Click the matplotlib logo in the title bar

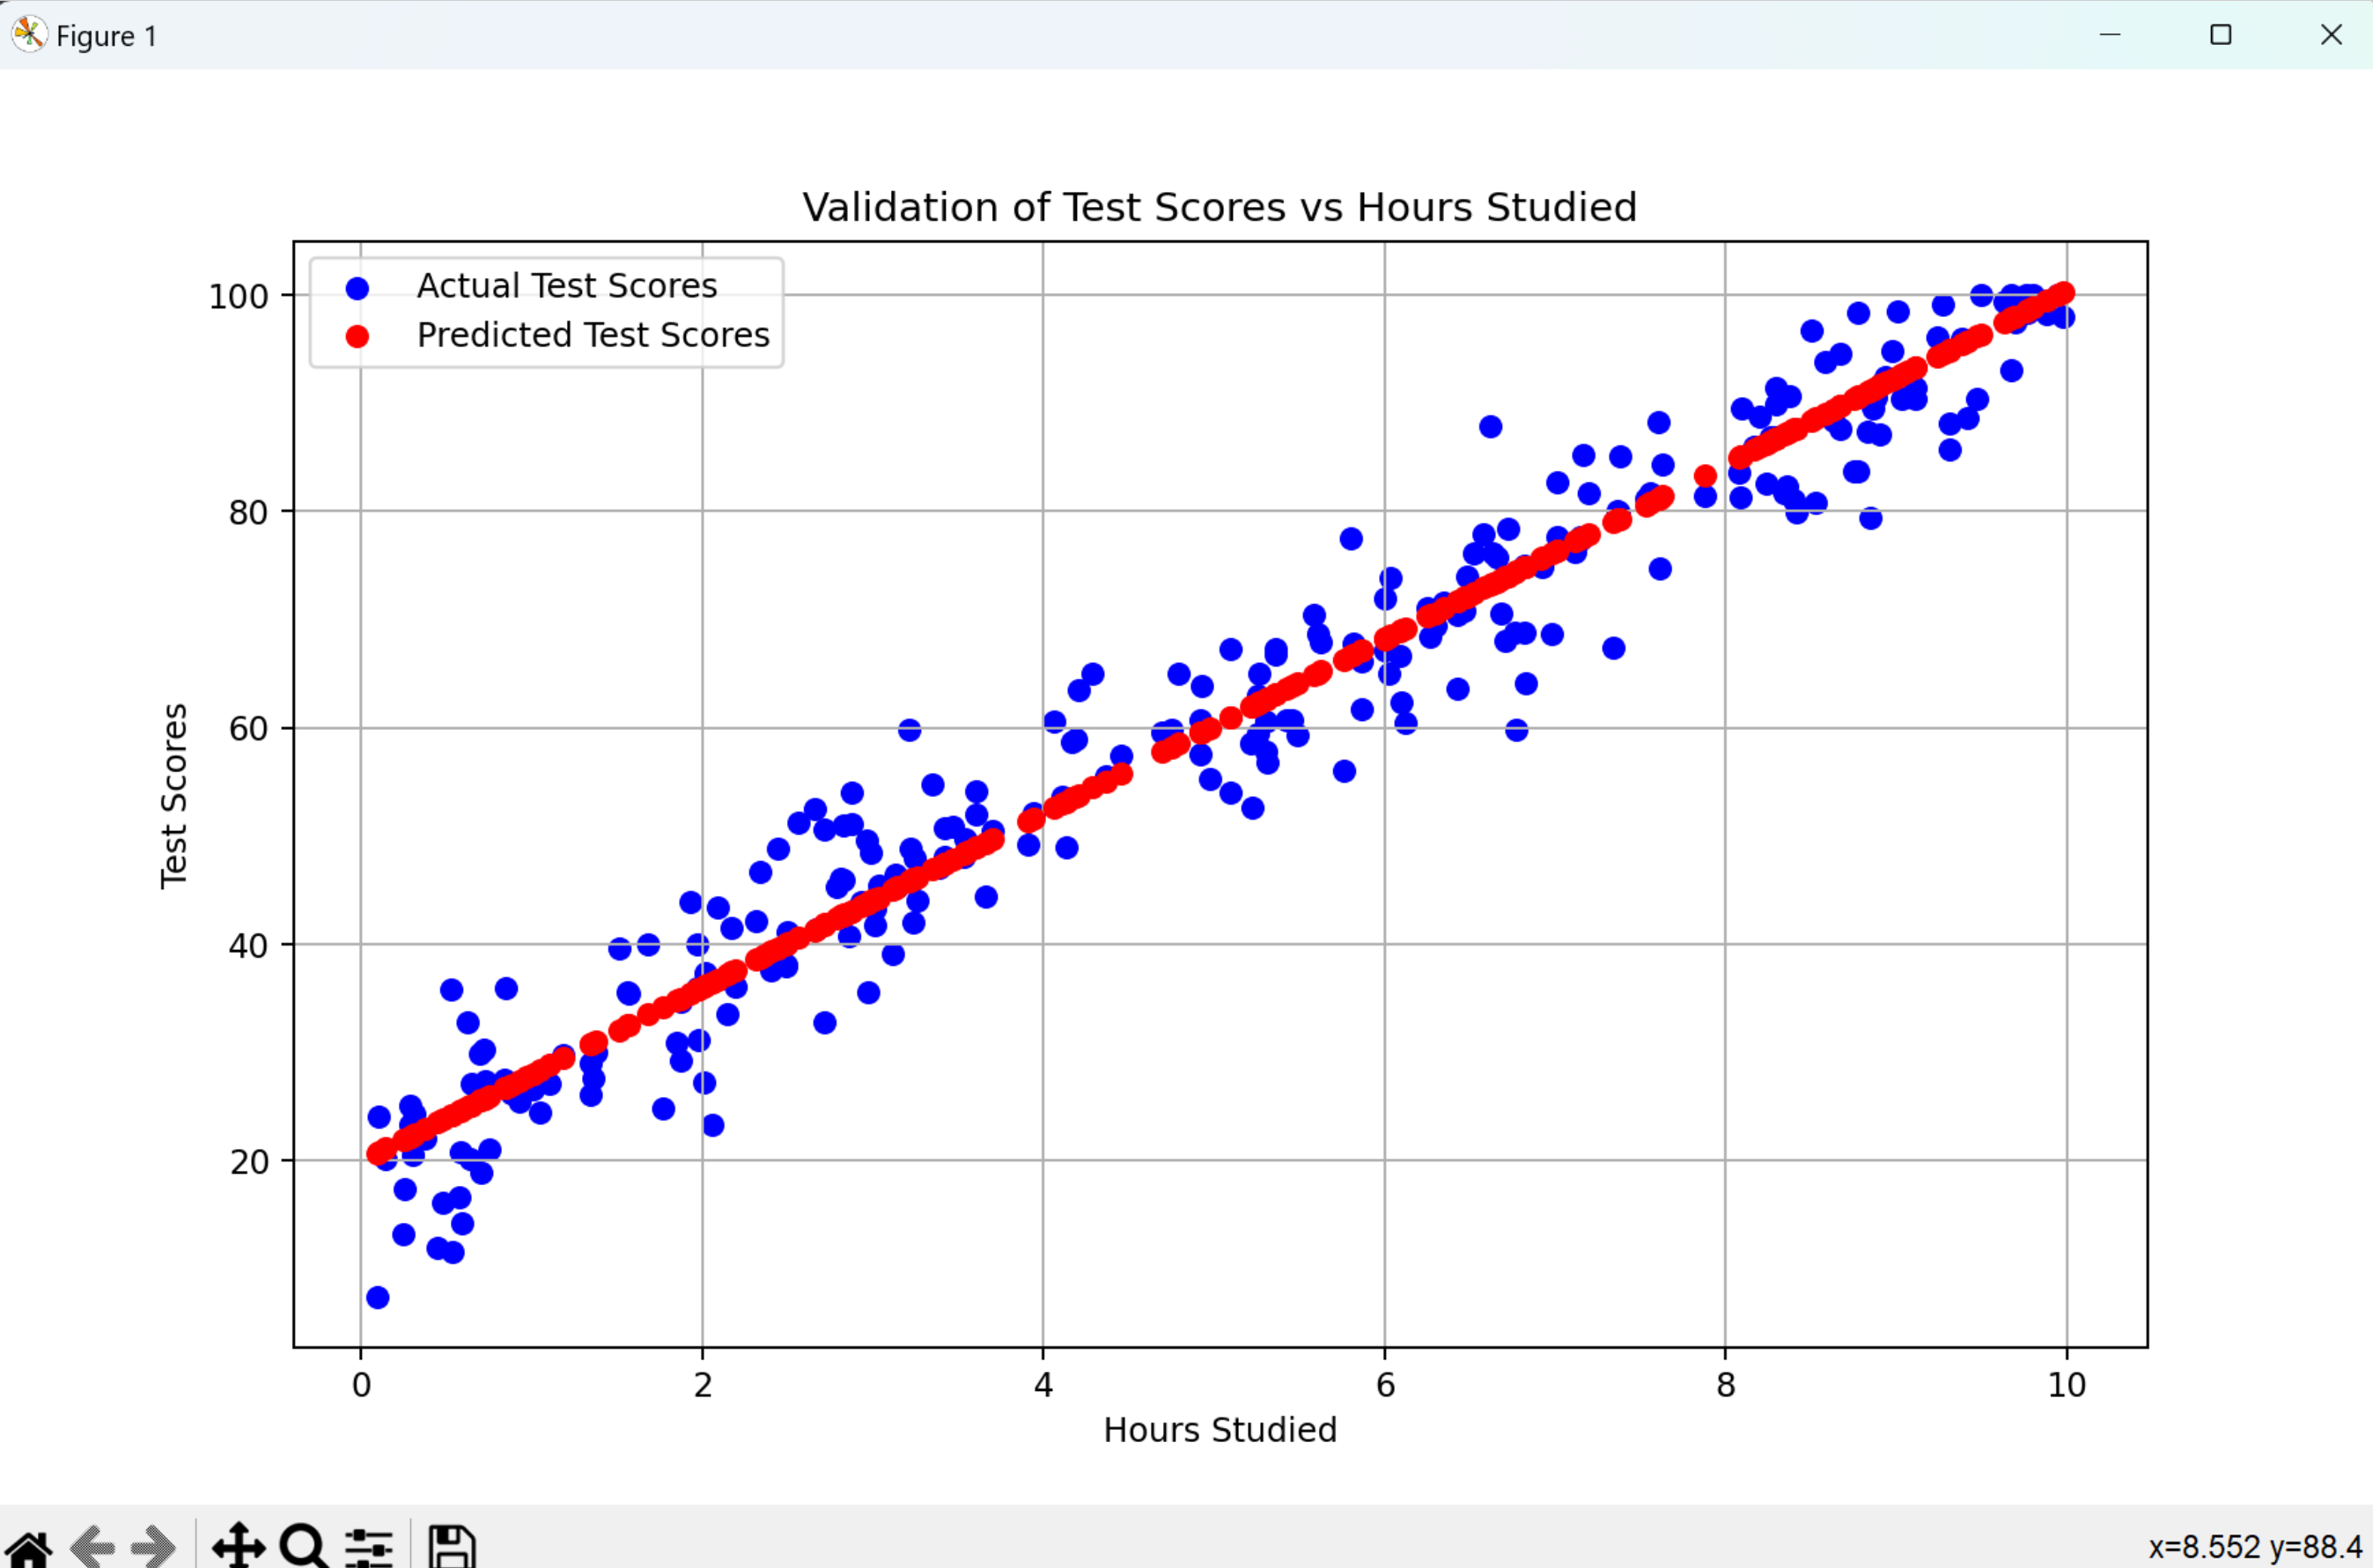point(28,34)
